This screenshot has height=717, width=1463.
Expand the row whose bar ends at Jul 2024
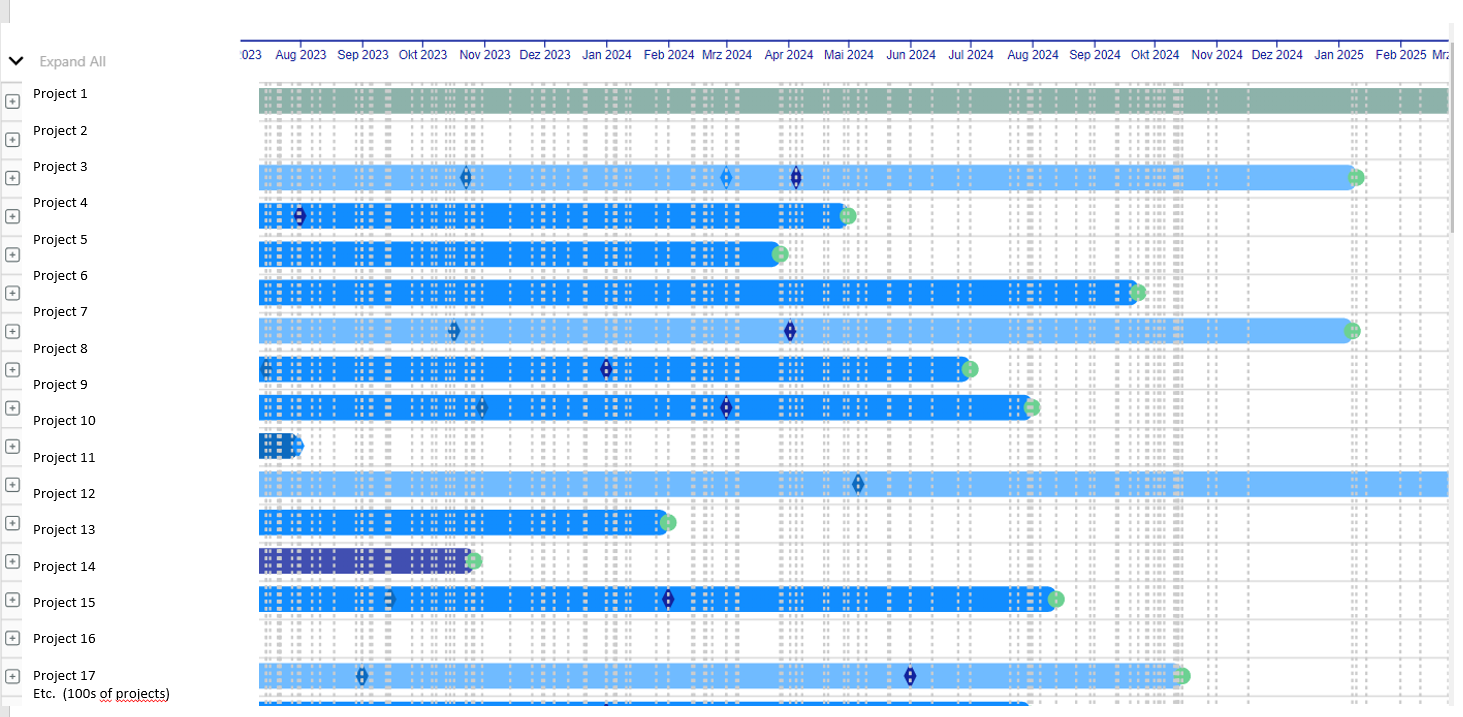[x=12, y=369]
